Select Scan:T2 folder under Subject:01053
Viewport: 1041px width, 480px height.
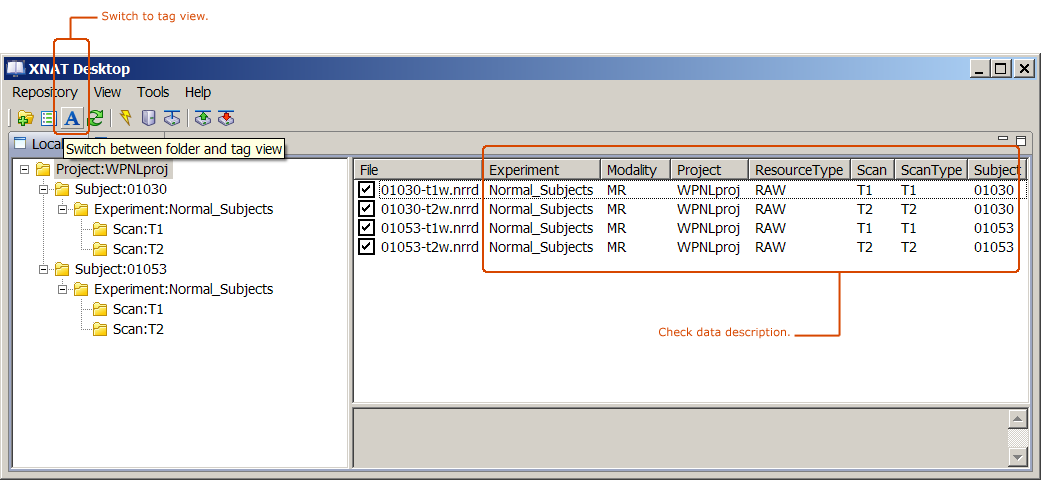click(x=138, y=329)
